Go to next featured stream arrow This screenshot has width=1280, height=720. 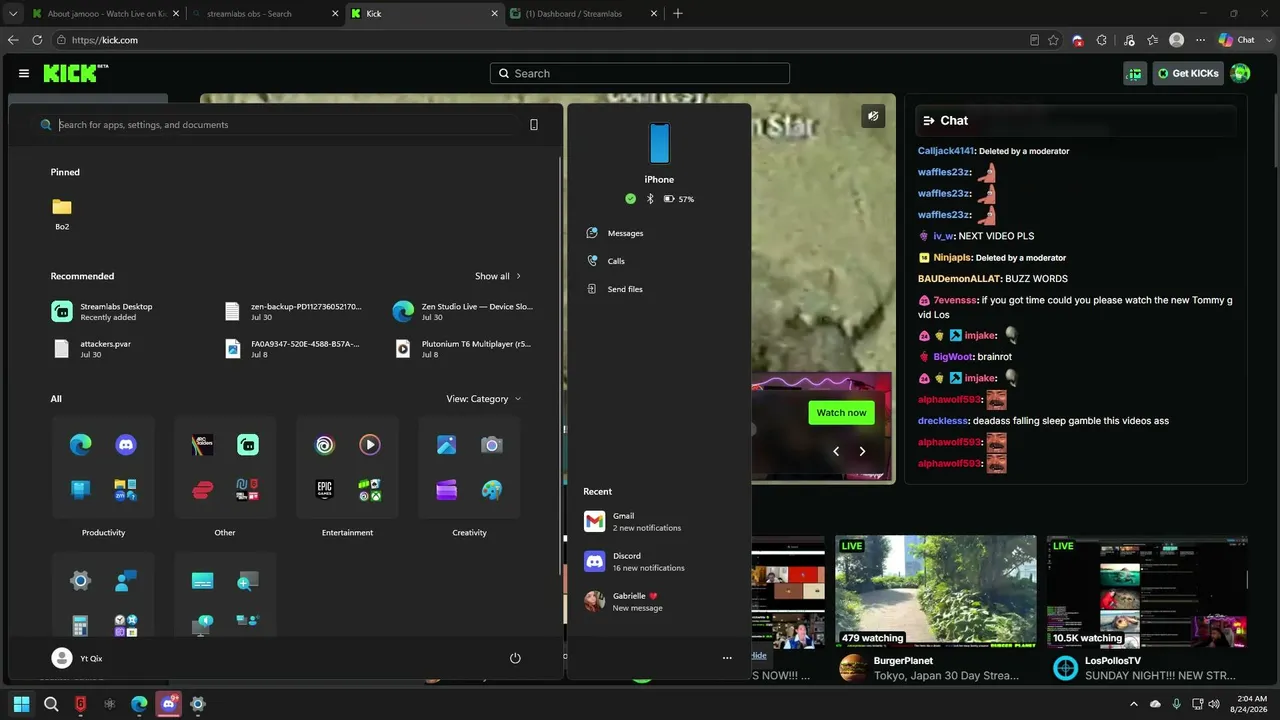[862, 451]
